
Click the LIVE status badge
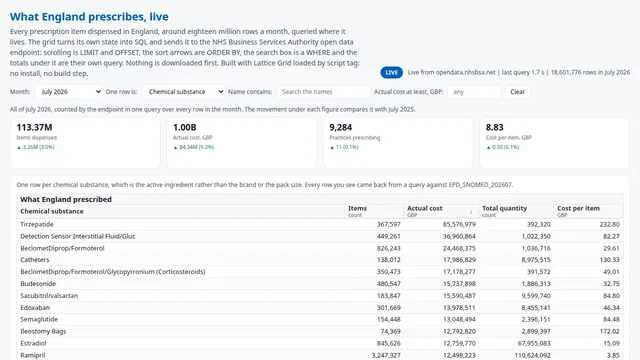click(x=391, y=73)
